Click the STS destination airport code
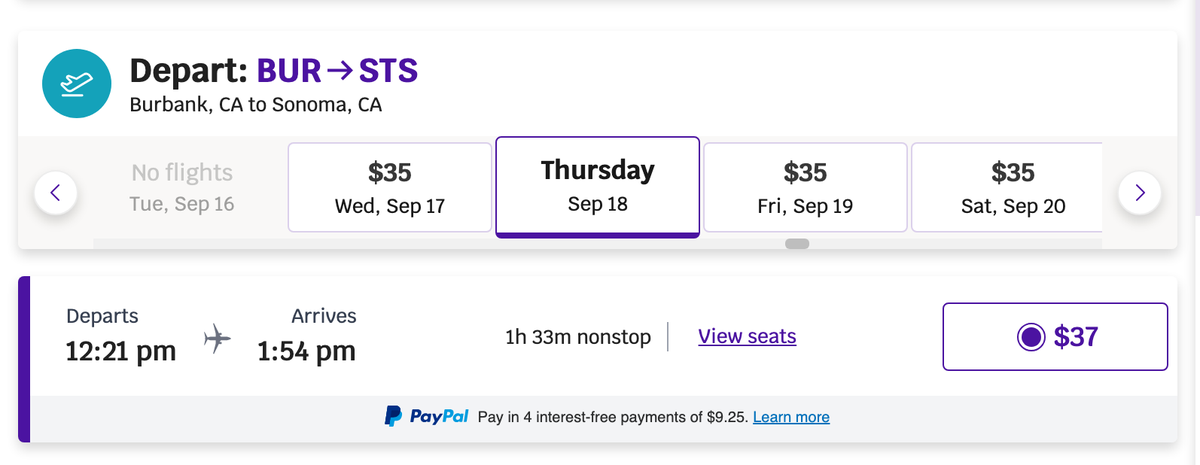Screen dimensions: 1200x465 [388, 71]
